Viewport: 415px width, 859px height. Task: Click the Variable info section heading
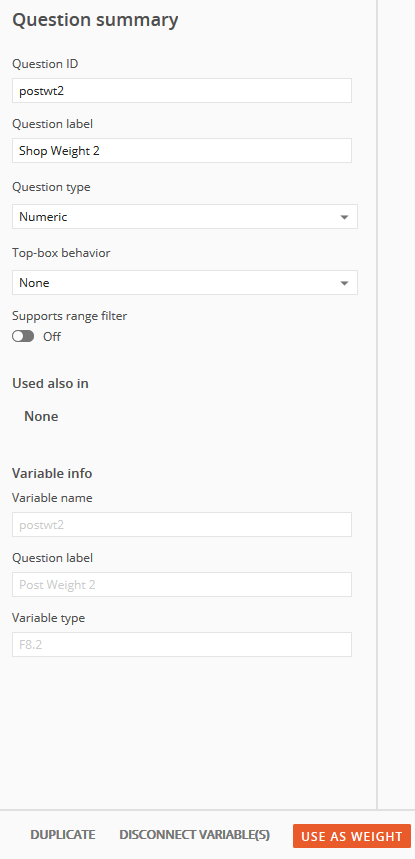pyautogui.click(x=52, y=473)
